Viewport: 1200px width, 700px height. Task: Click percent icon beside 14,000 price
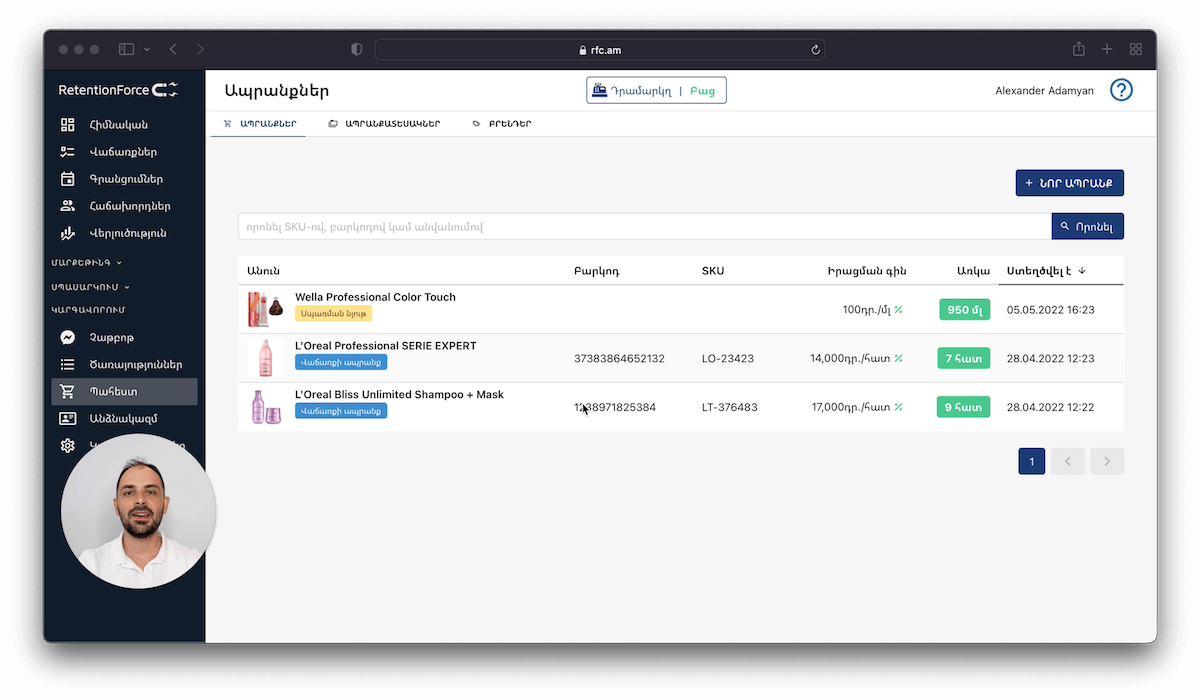pos(898,358)
